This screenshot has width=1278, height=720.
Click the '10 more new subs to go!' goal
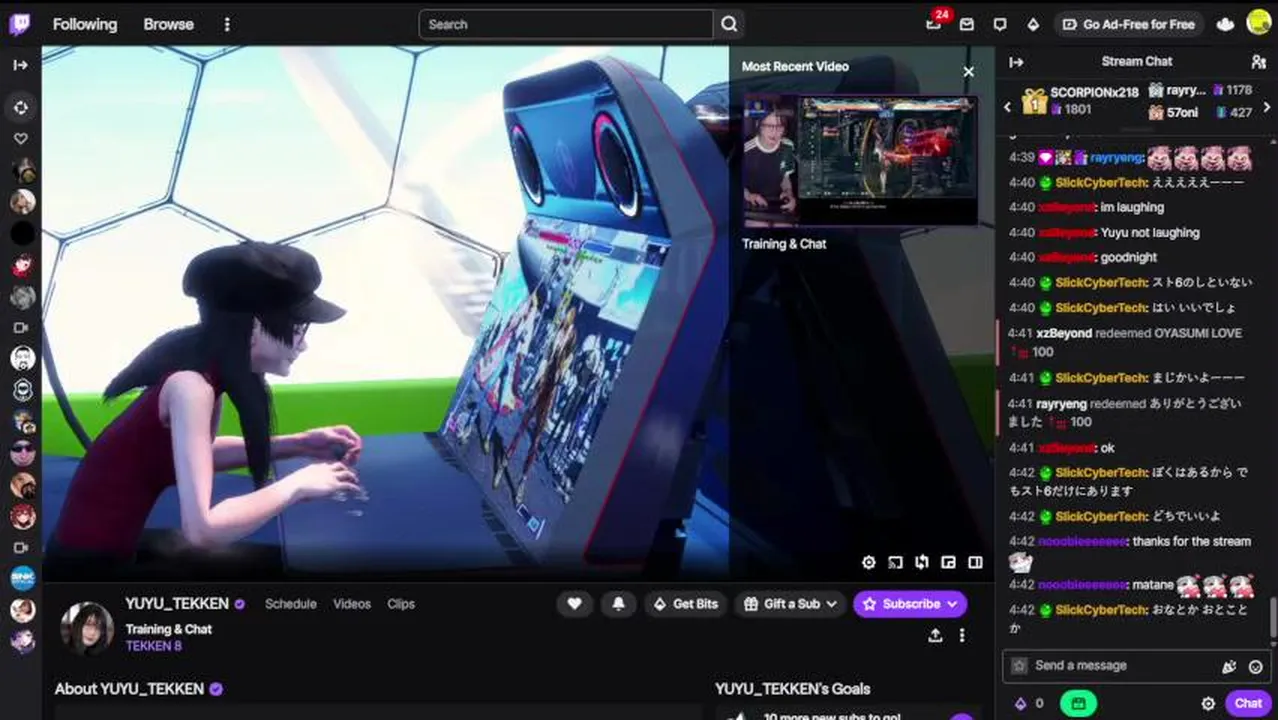click(x=832, y=716)
